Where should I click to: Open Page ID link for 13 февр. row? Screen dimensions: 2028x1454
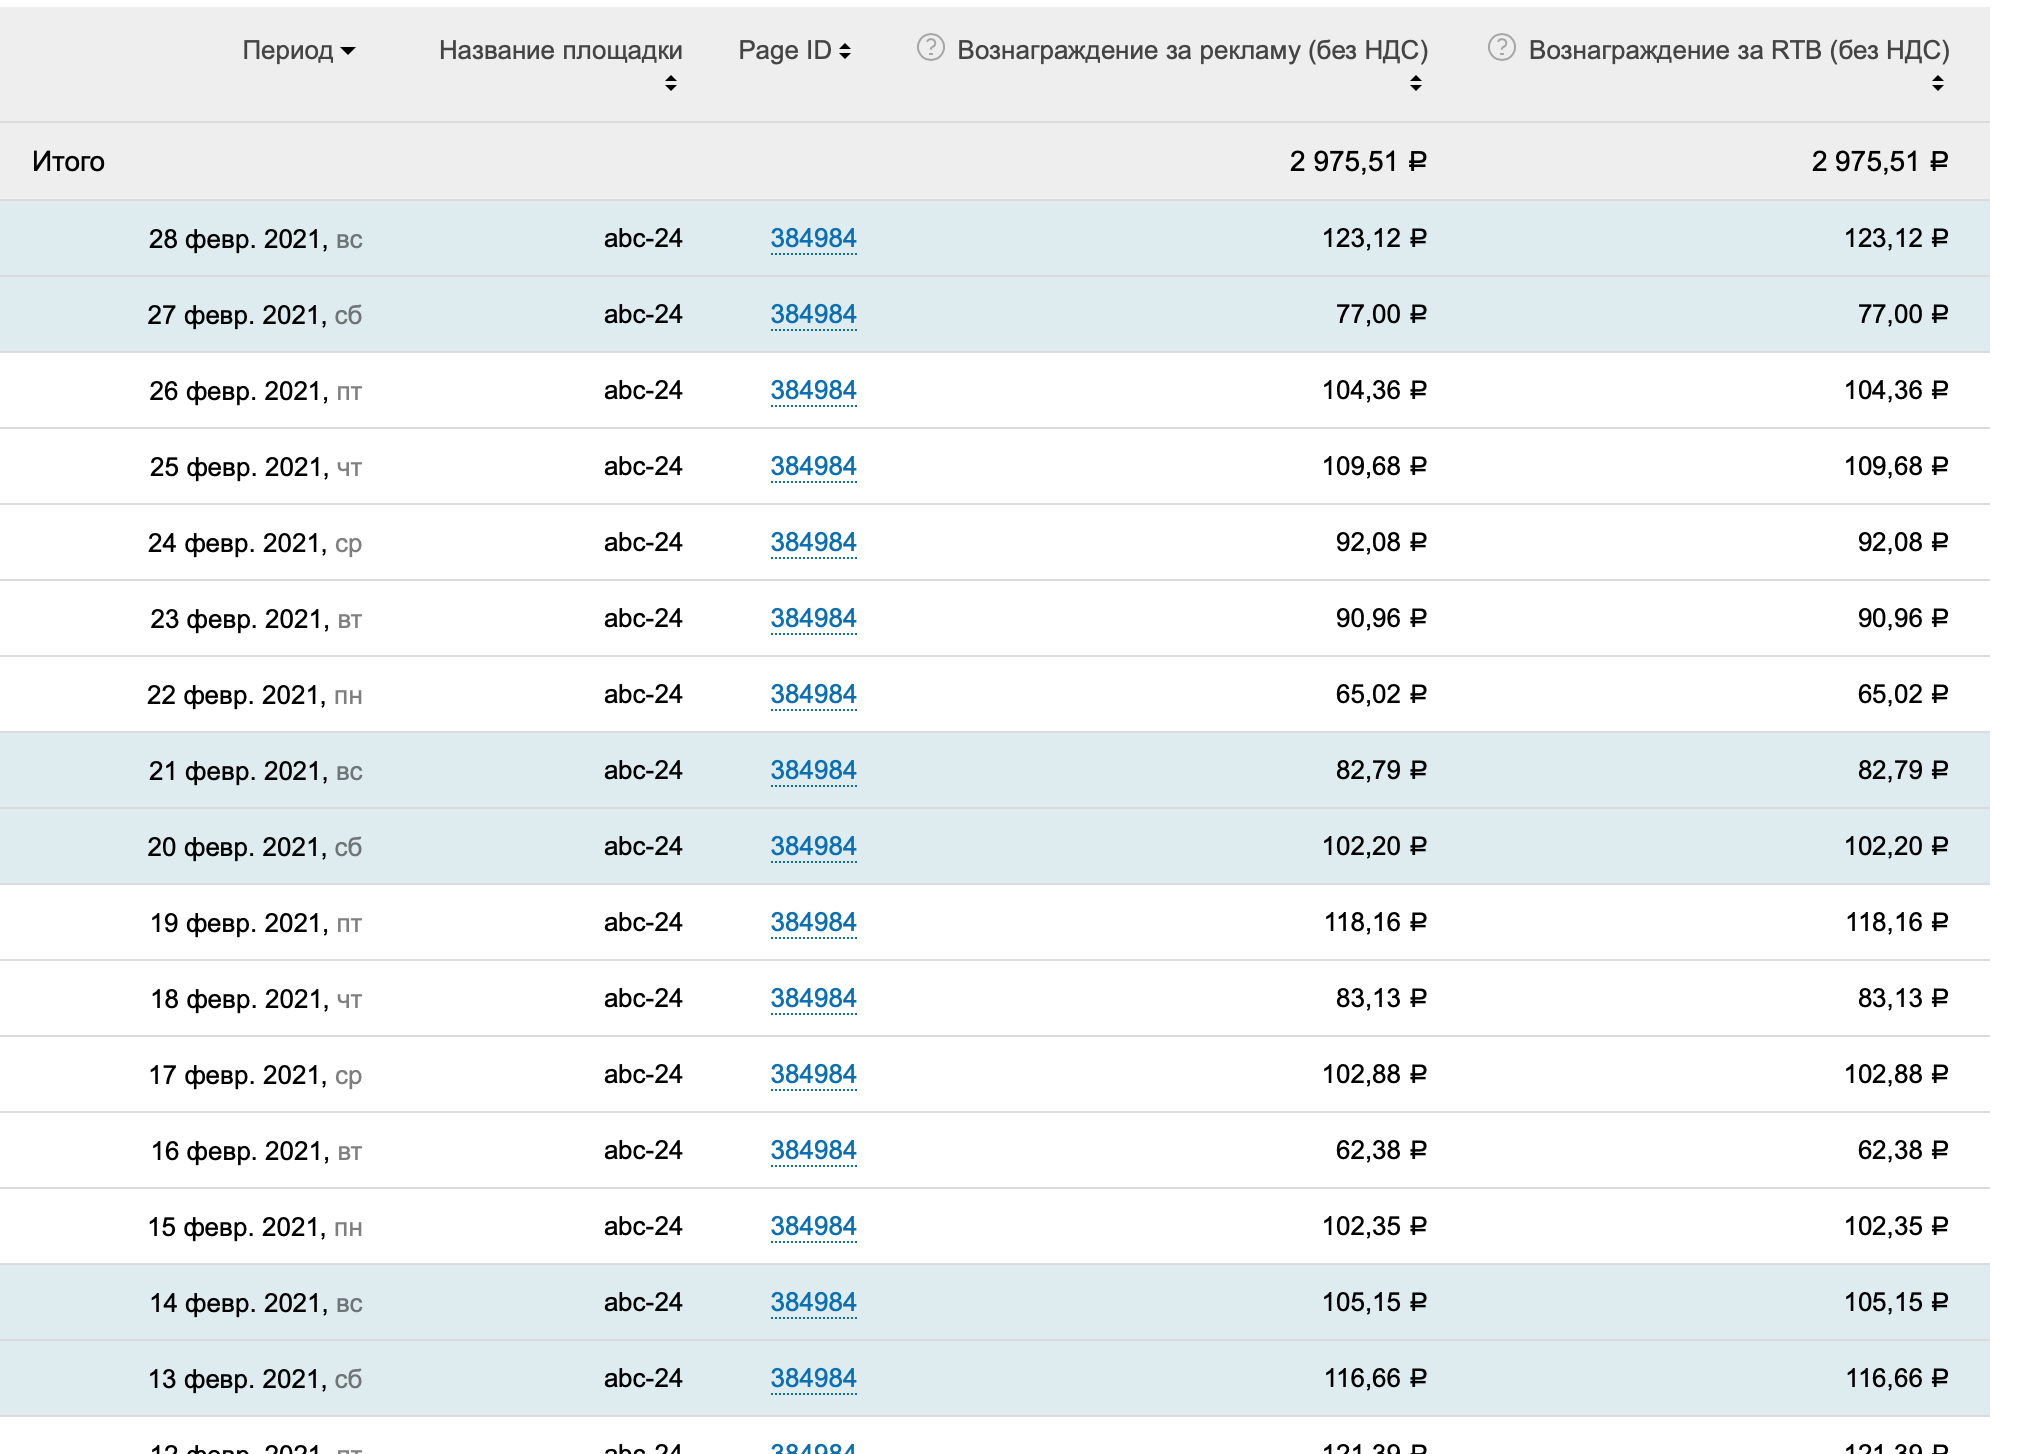(x=813, y=1378)
